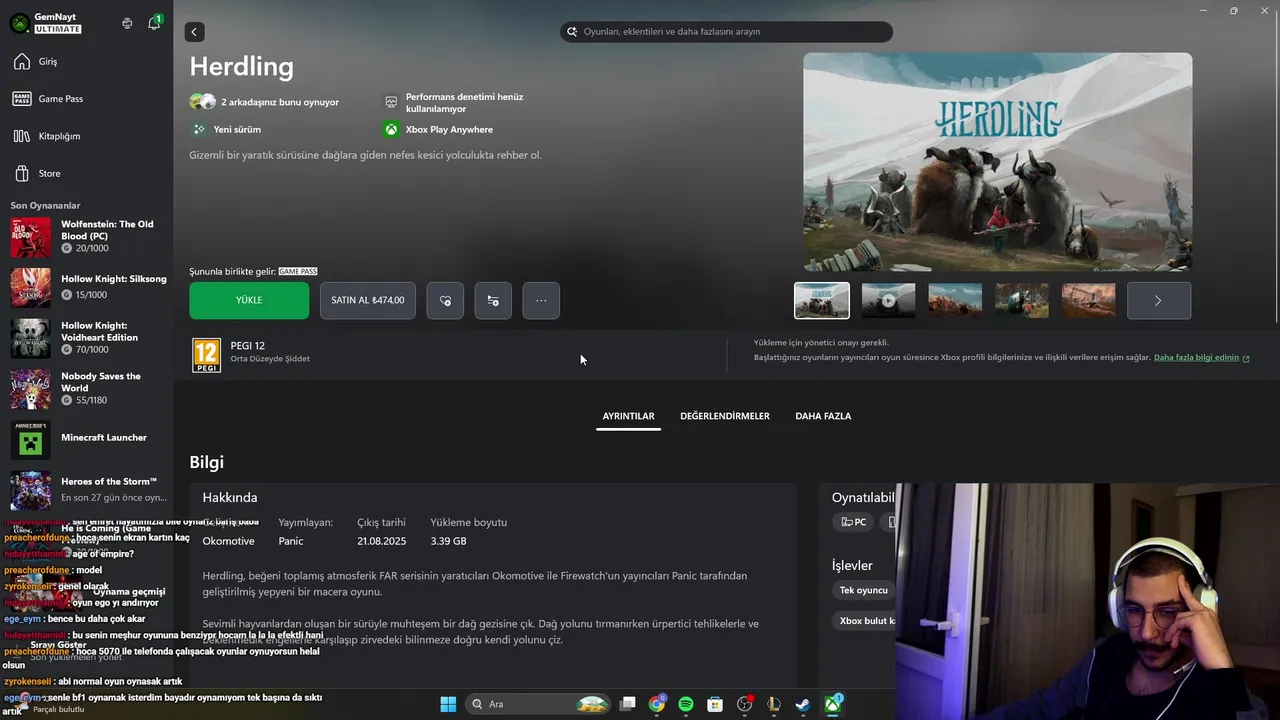Click the PEGI 12 rating badge
Screen dimensions: 1280x720
pyautogui.click(x=206, y=355)
